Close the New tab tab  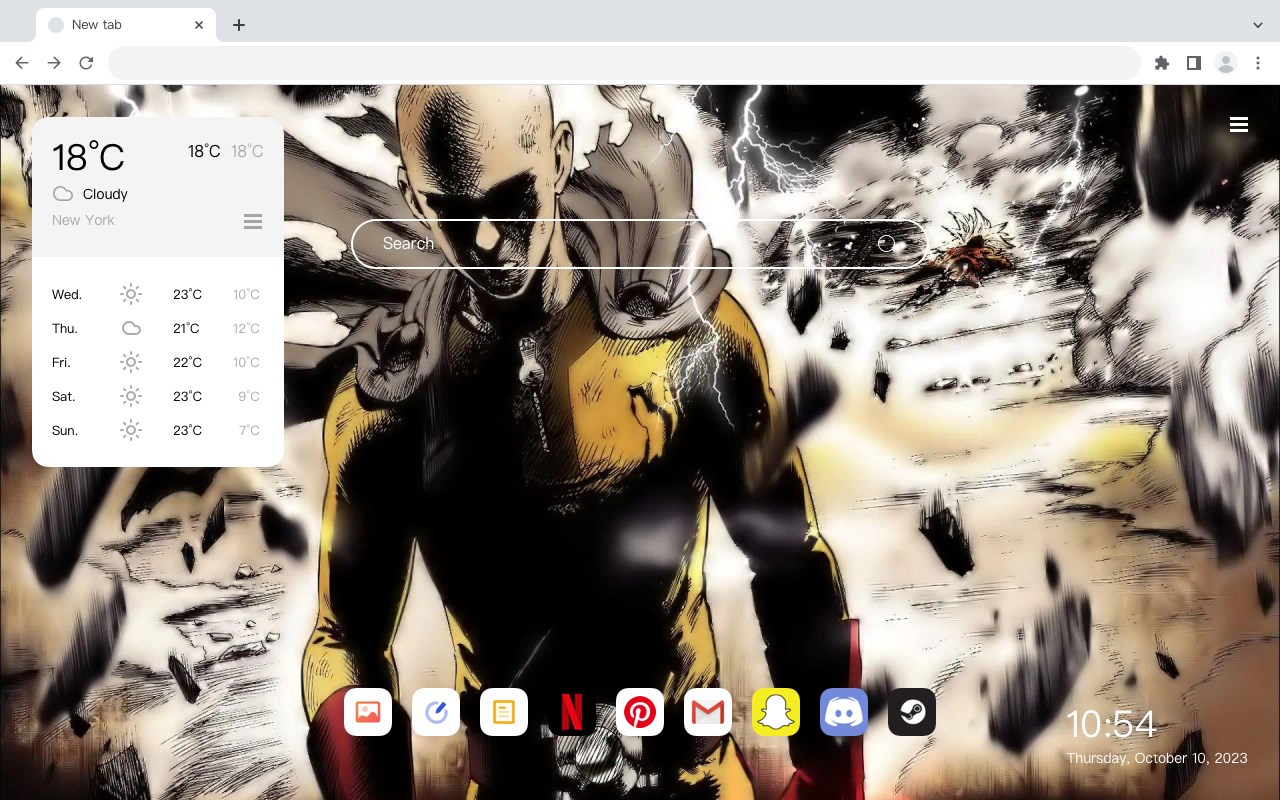pyautogui.click(x=199, y=25)
